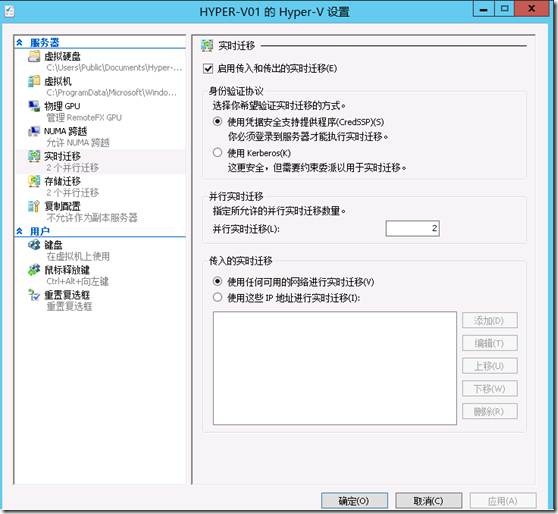Click the 存储迁移 storage migration icon
The image size is (558, 514).
(34, 181)
